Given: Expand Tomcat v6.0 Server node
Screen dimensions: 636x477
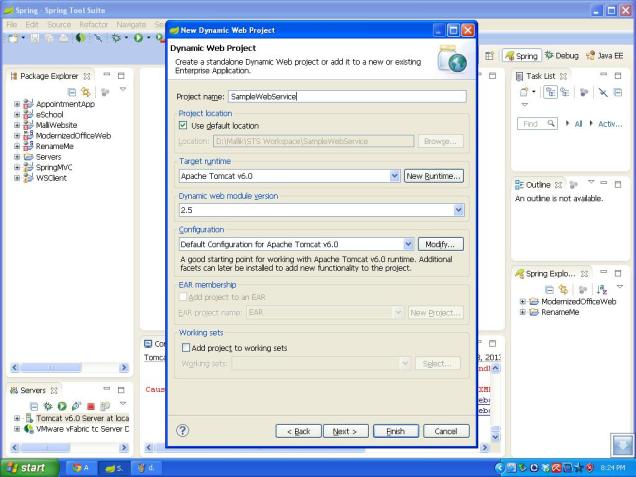Looking at the screenshot, I should click(17, 418).
